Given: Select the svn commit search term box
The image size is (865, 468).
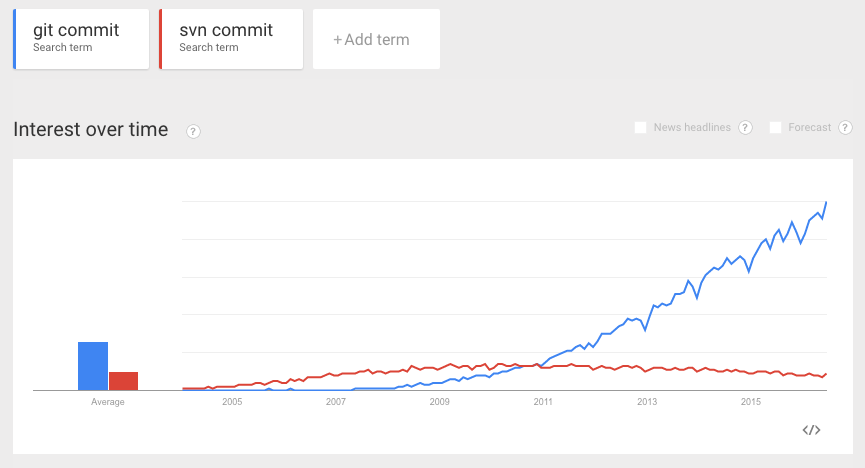Looking at the screenshot, I should 232,39.
